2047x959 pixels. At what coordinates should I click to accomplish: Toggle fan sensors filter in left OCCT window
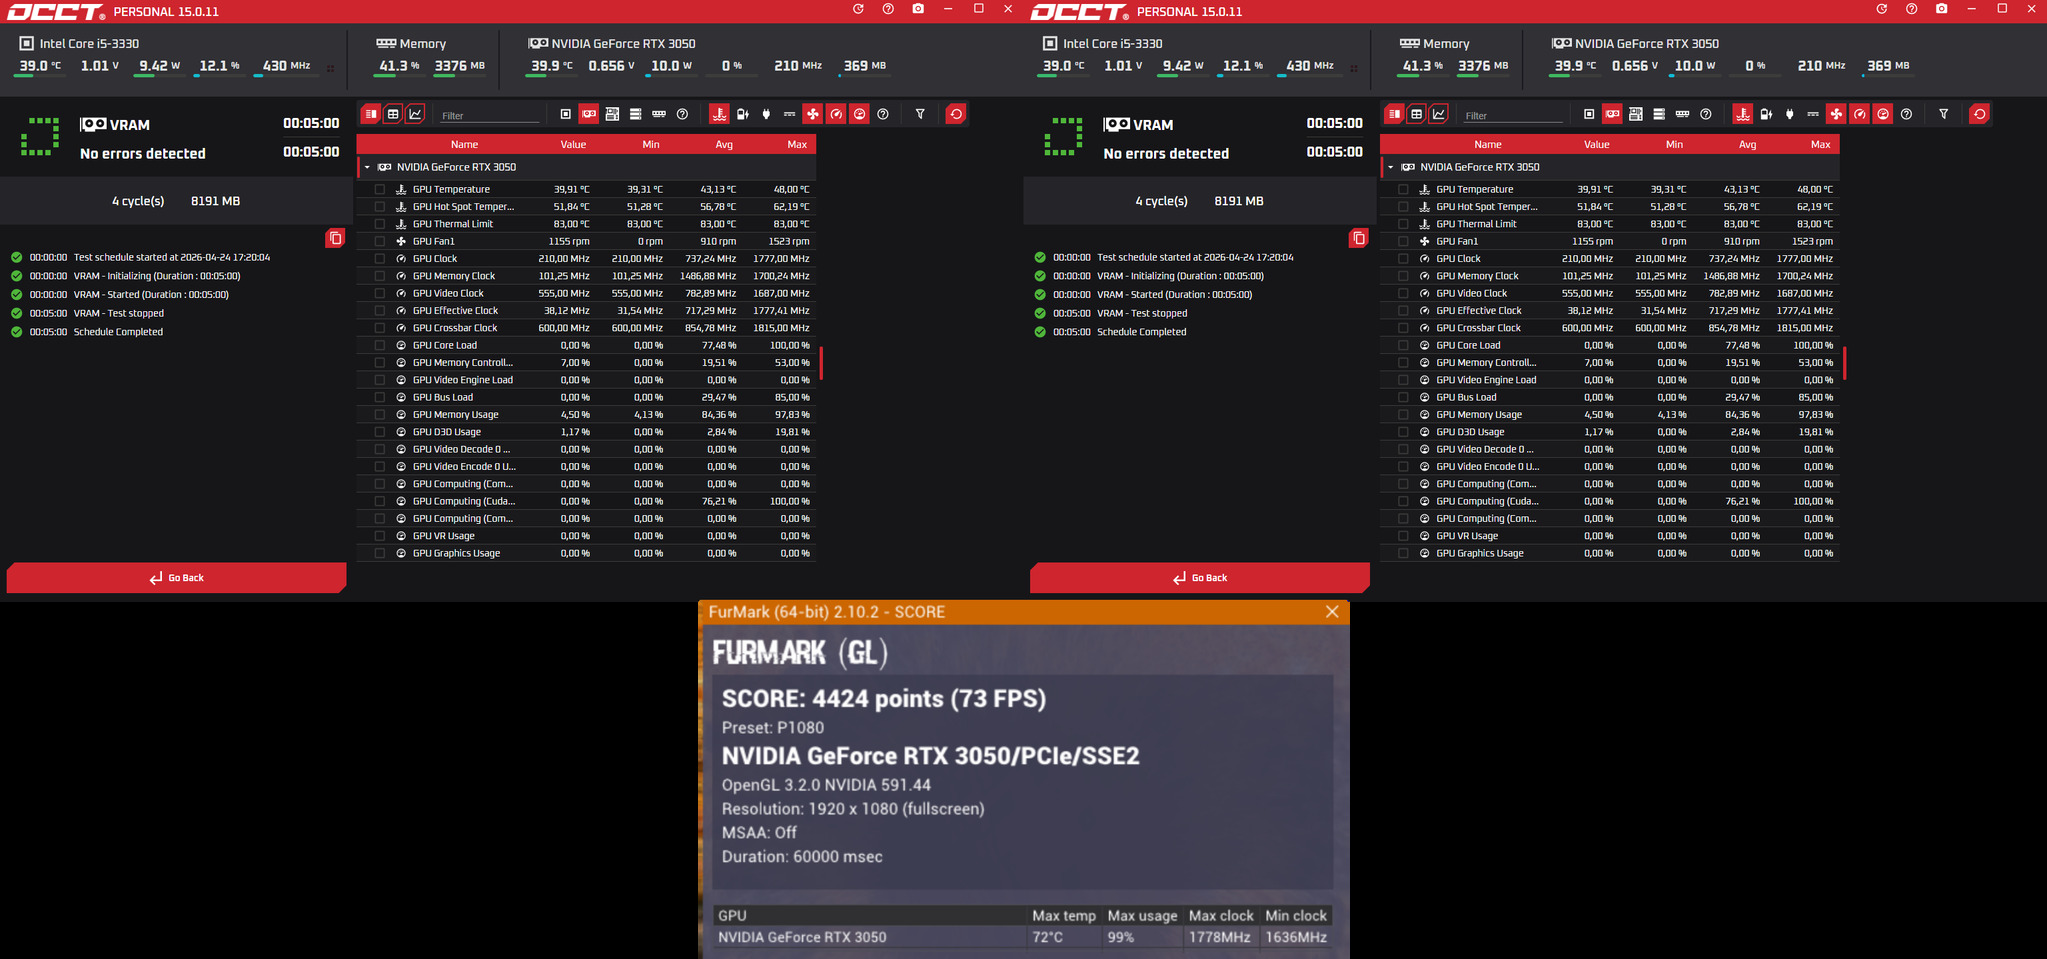pyautogui.click(x=813, y=114)
